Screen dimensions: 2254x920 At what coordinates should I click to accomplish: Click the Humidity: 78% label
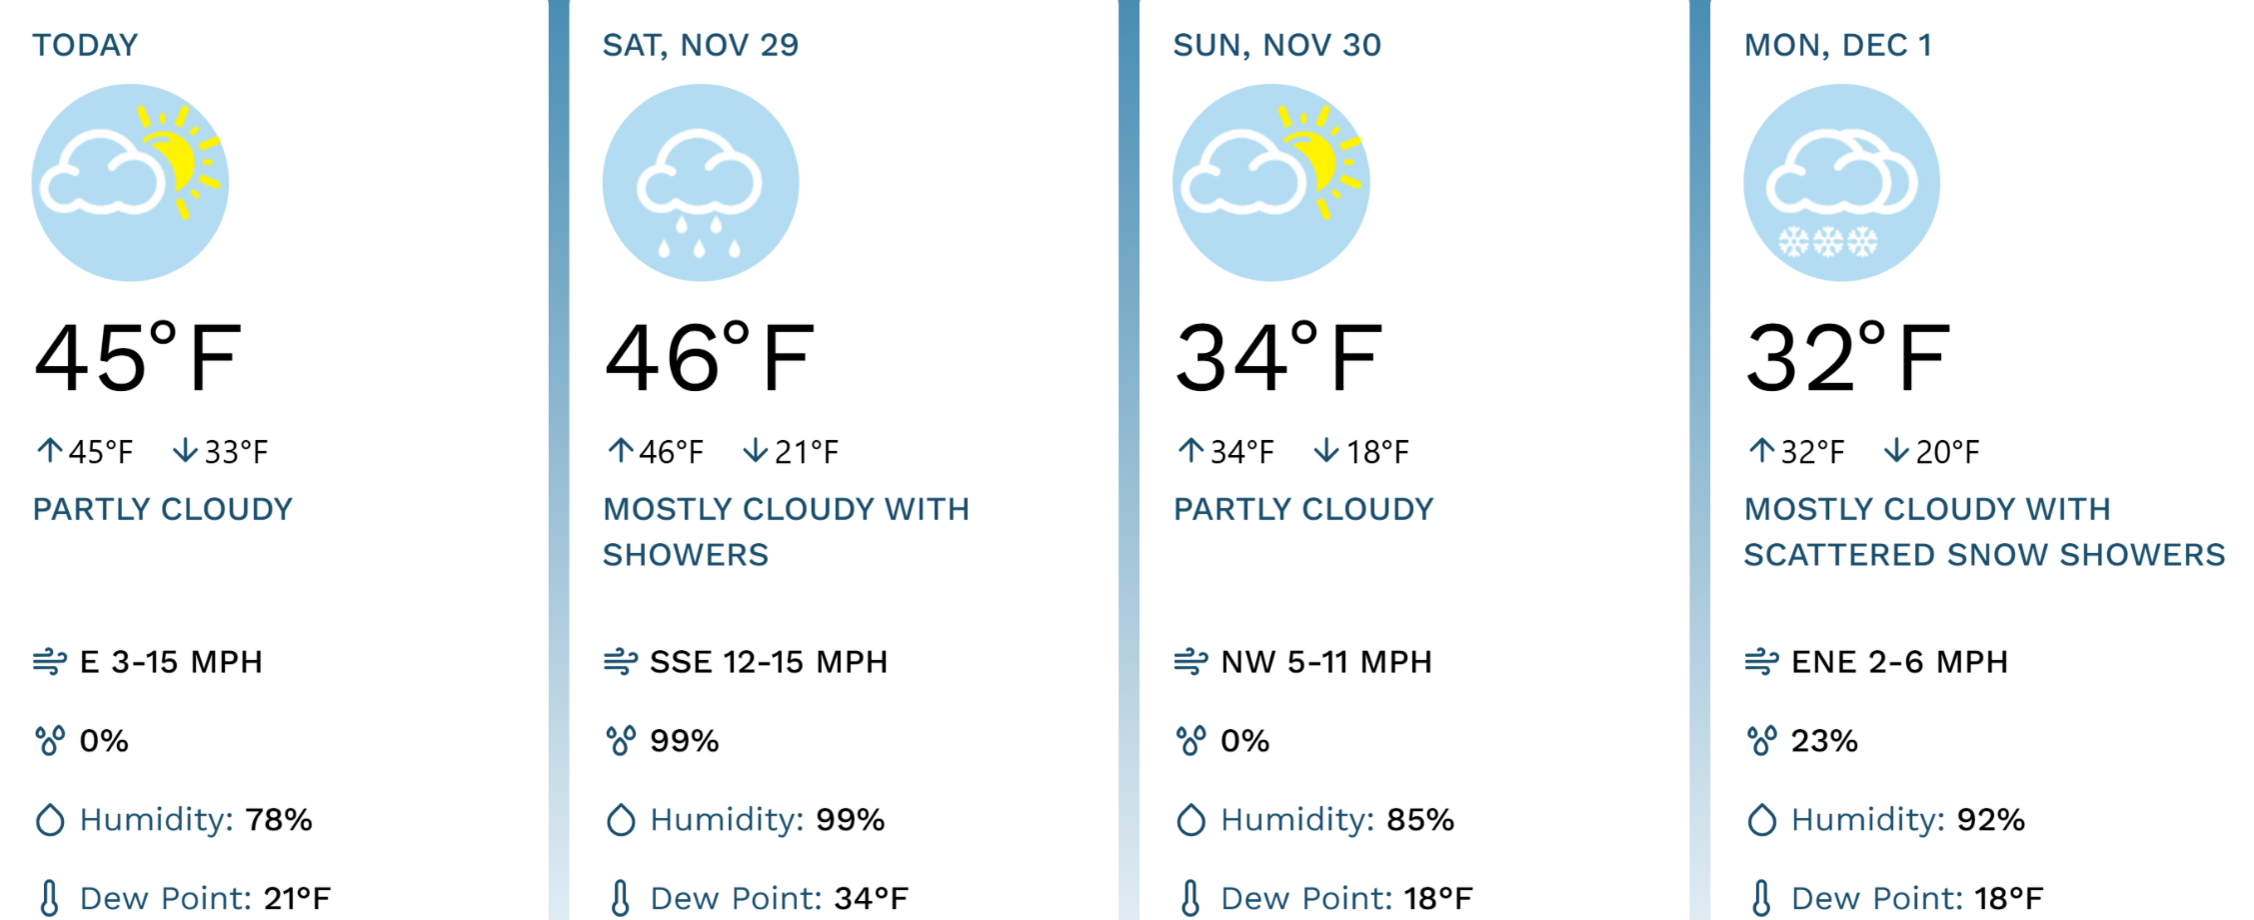(x=196, y=820)
